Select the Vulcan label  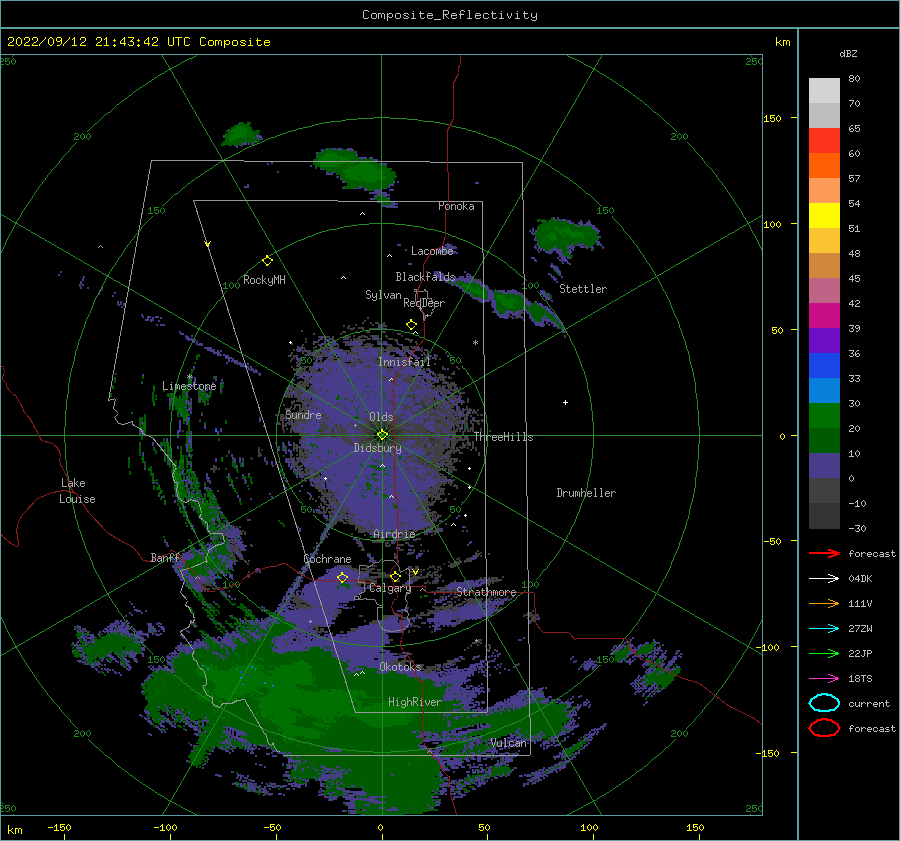509,742
